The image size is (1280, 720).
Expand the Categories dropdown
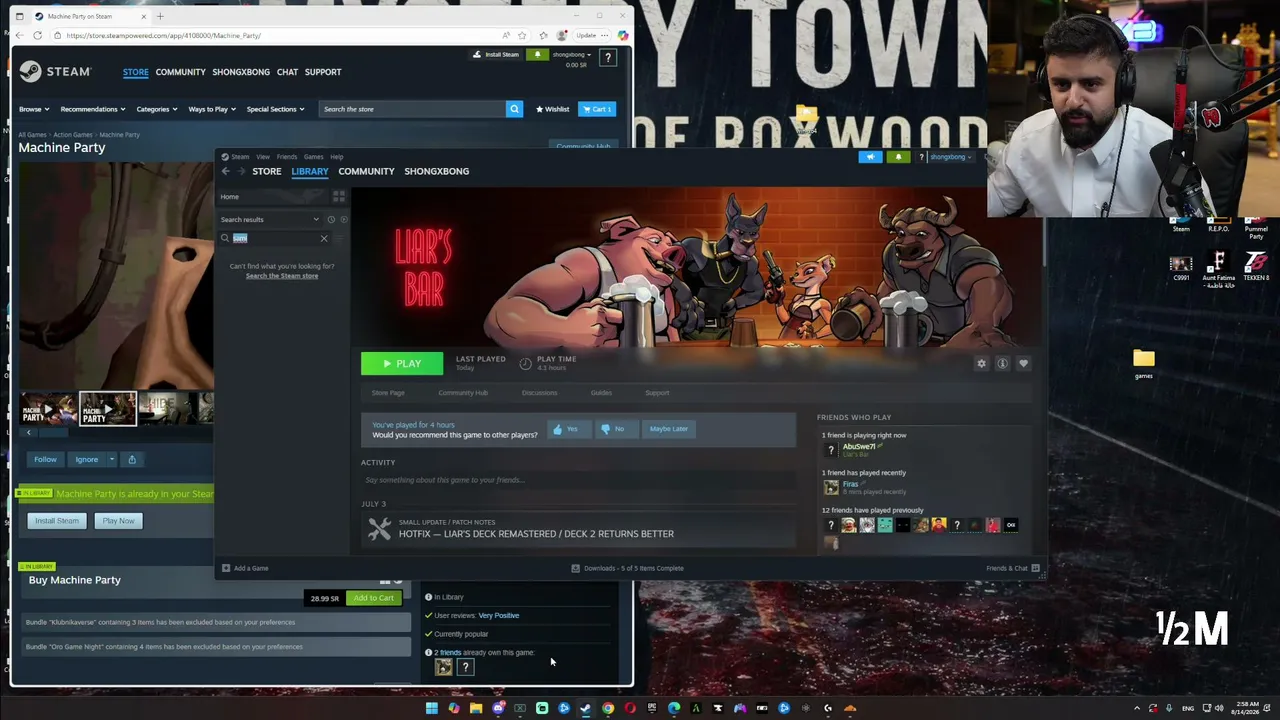click(156, 109)
